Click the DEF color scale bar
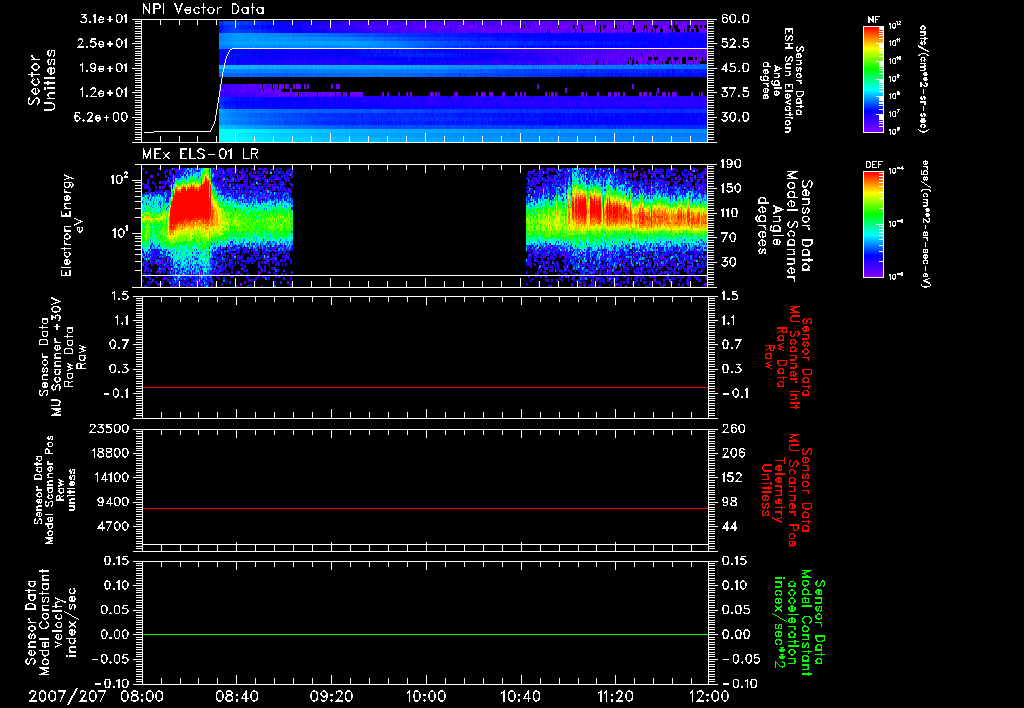 point(874,224)
